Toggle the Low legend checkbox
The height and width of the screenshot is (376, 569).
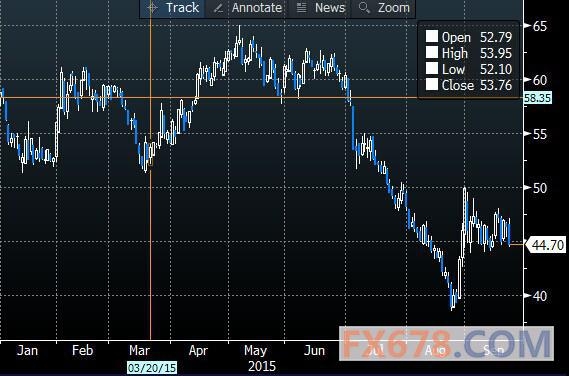point(432,68)
